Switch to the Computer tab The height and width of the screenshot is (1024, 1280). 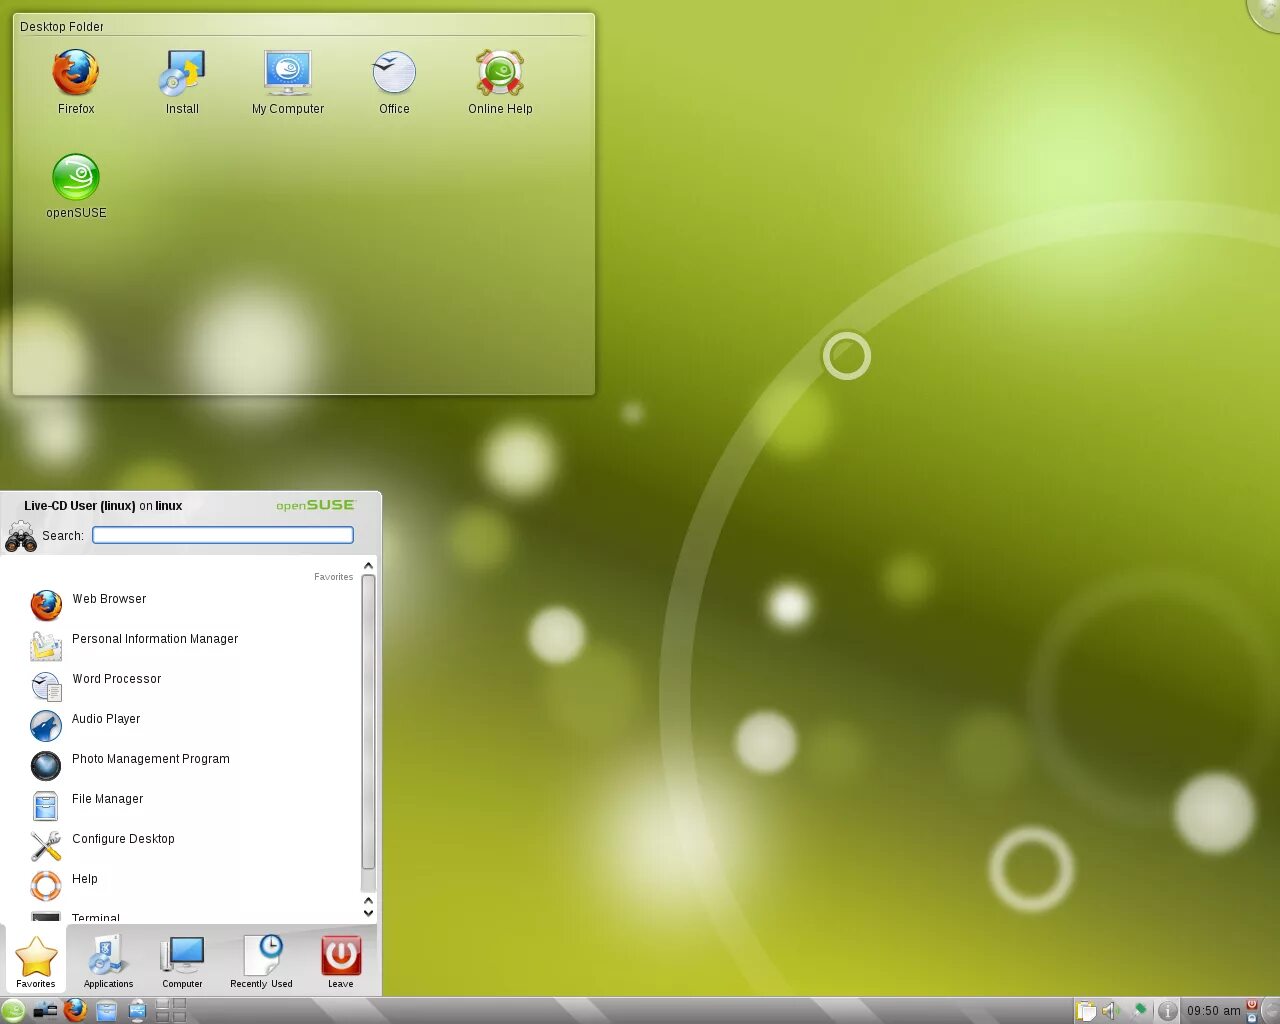(182, 961)
